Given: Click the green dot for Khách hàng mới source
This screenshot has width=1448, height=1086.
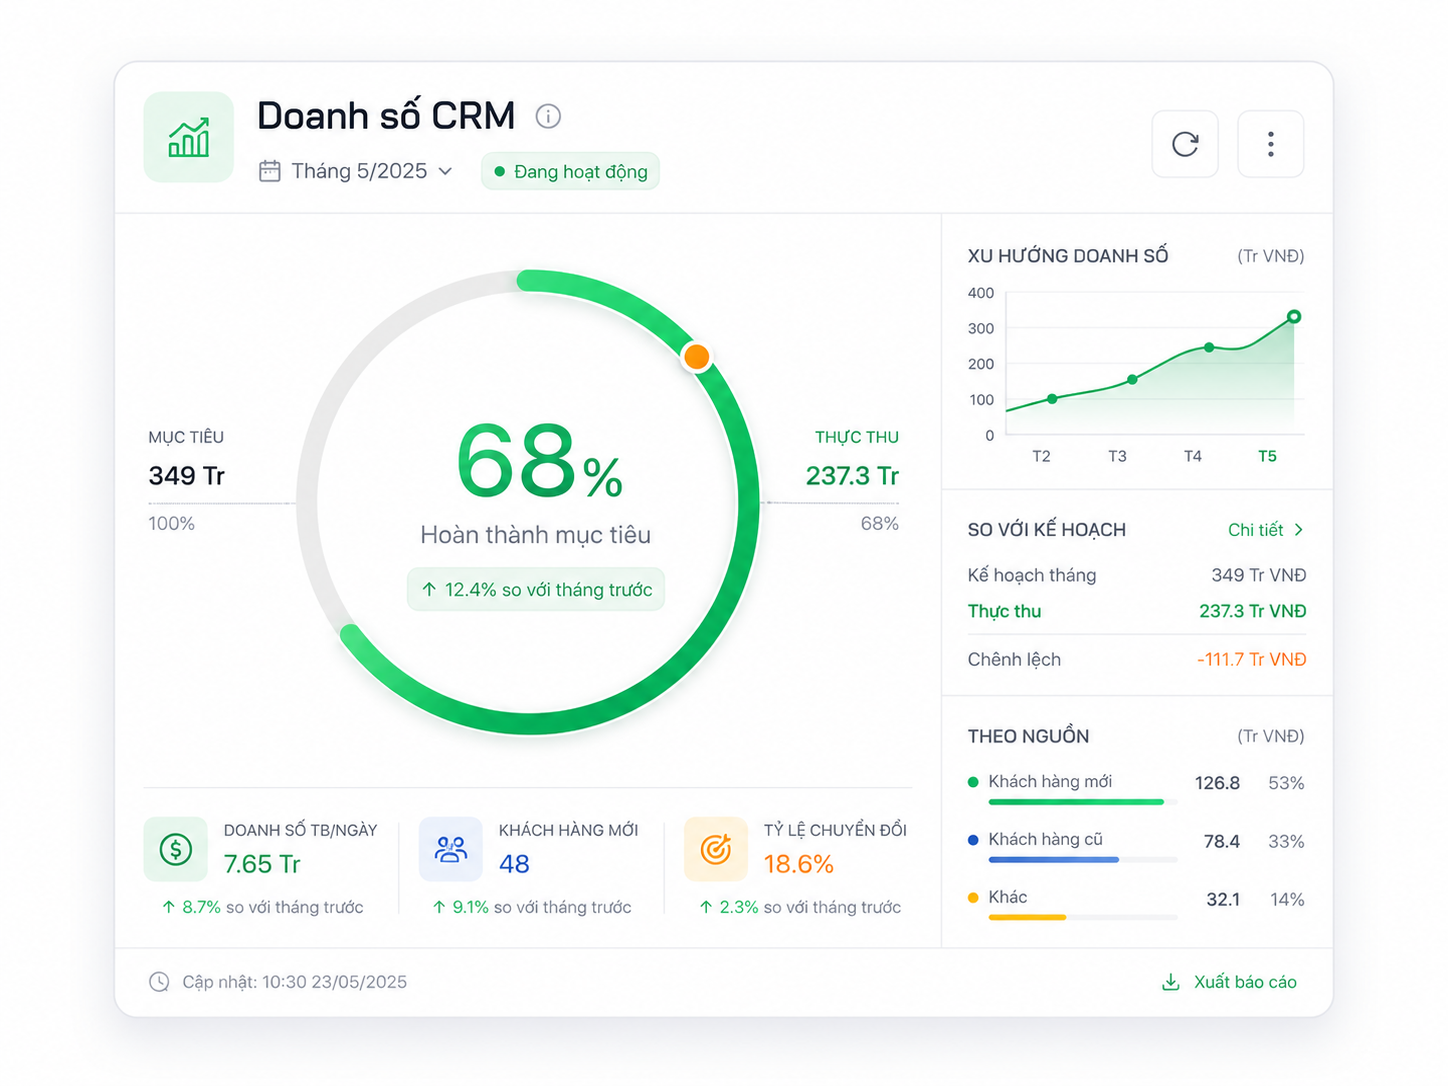Looking at the screenshot, I should click(x=973, y=782).
